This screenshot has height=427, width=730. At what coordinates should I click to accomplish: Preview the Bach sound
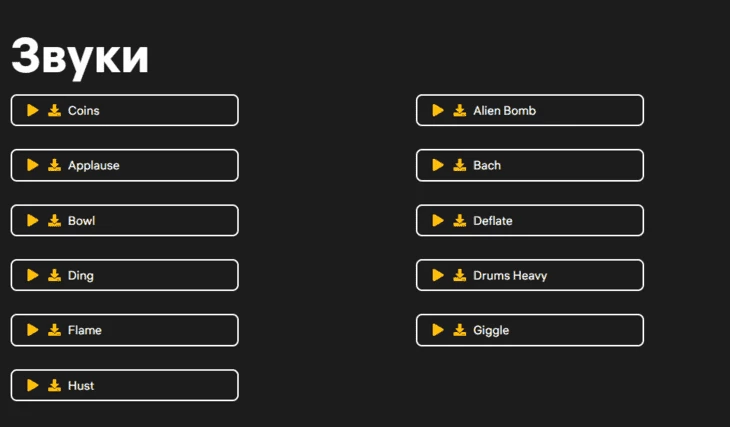[x=438, y=165]
